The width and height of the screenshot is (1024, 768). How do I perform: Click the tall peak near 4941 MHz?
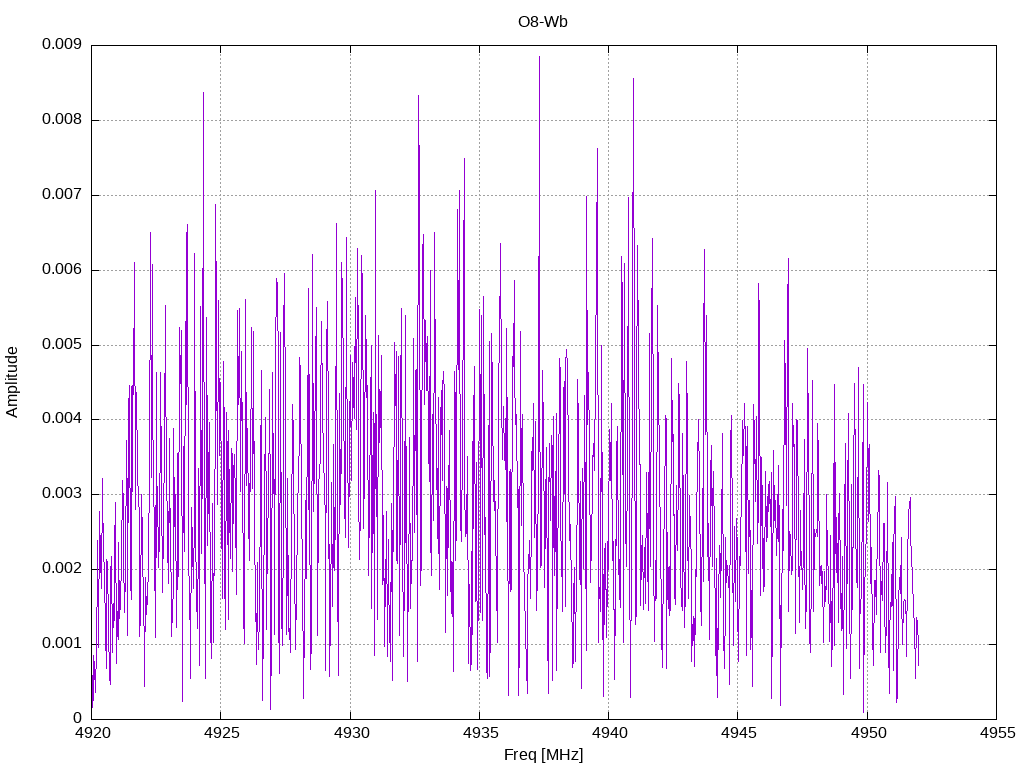633,81
